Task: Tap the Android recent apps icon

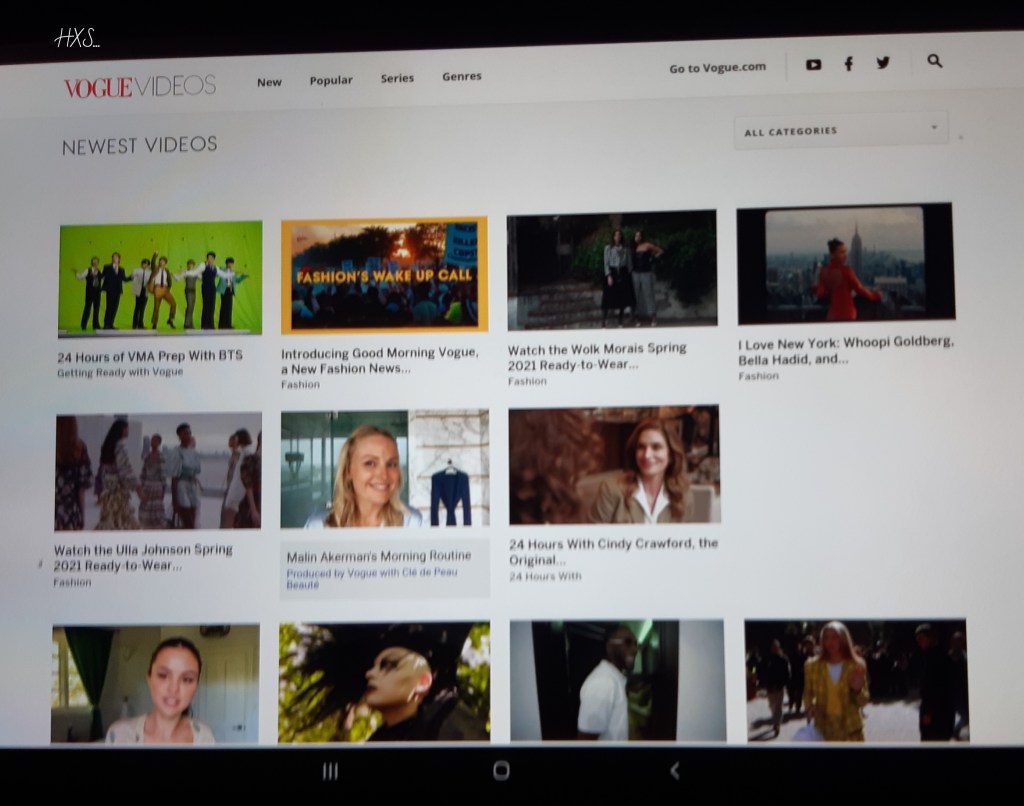Action: point(330,770)
